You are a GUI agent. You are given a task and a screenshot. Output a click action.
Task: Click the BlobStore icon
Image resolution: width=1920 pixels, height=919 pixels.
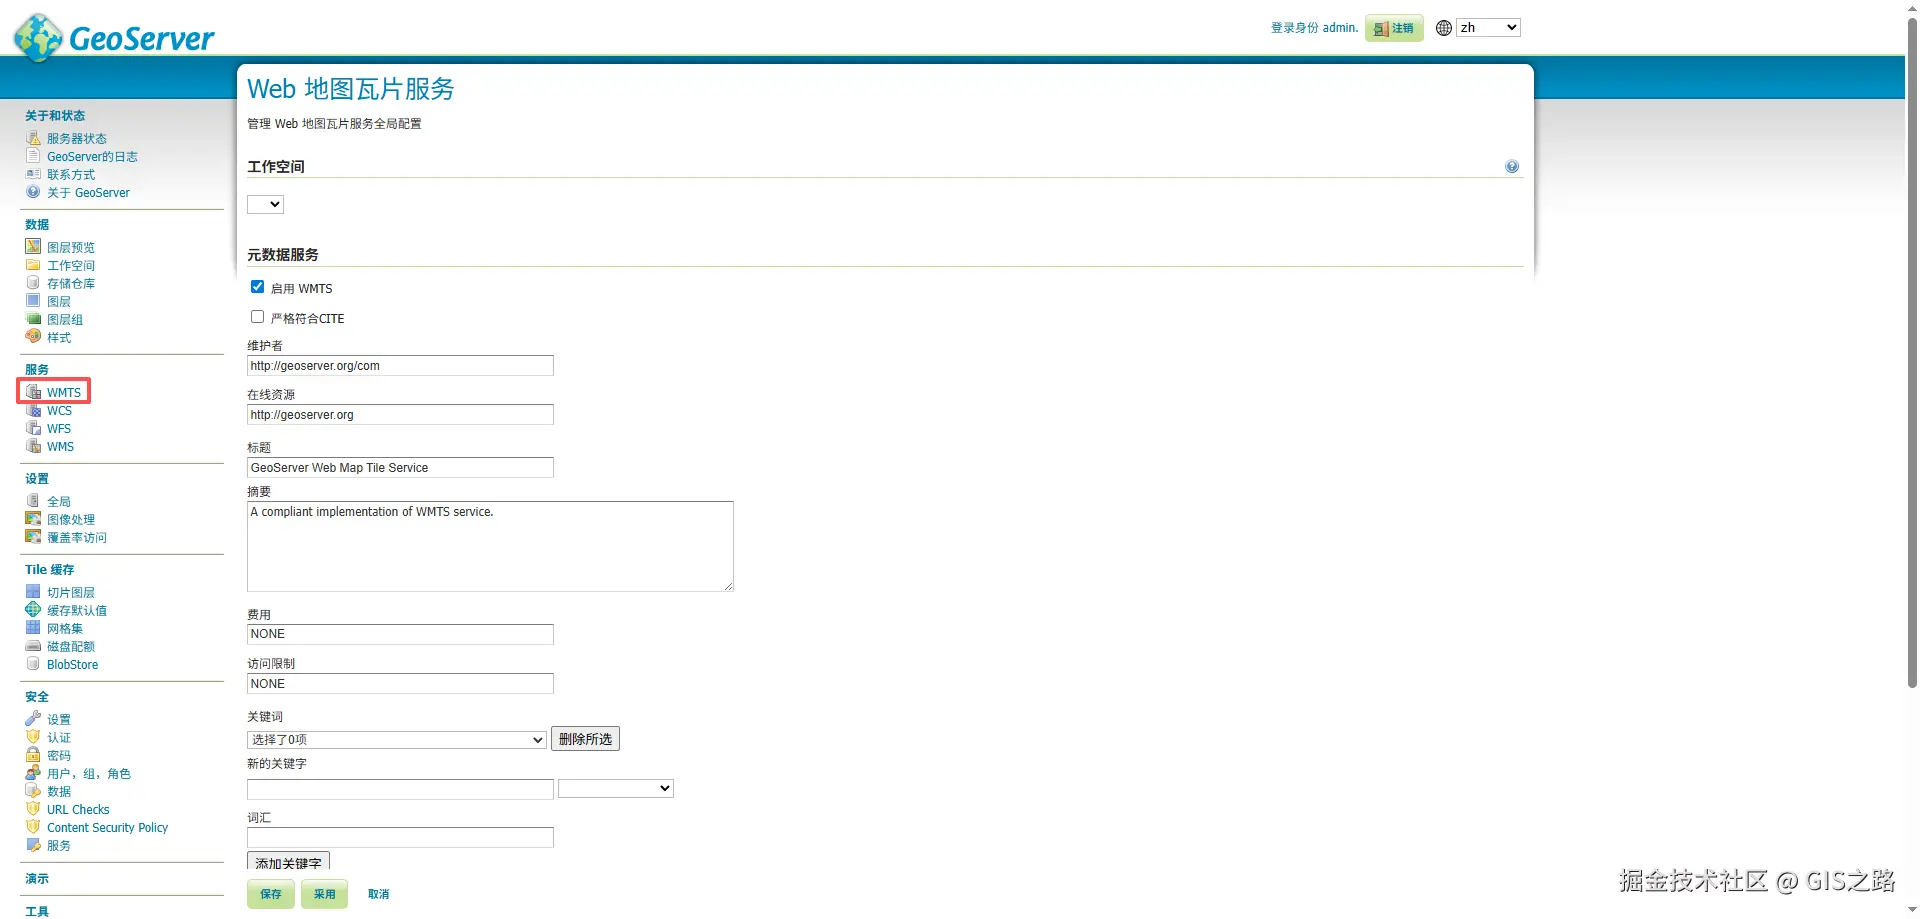(33, 664)
